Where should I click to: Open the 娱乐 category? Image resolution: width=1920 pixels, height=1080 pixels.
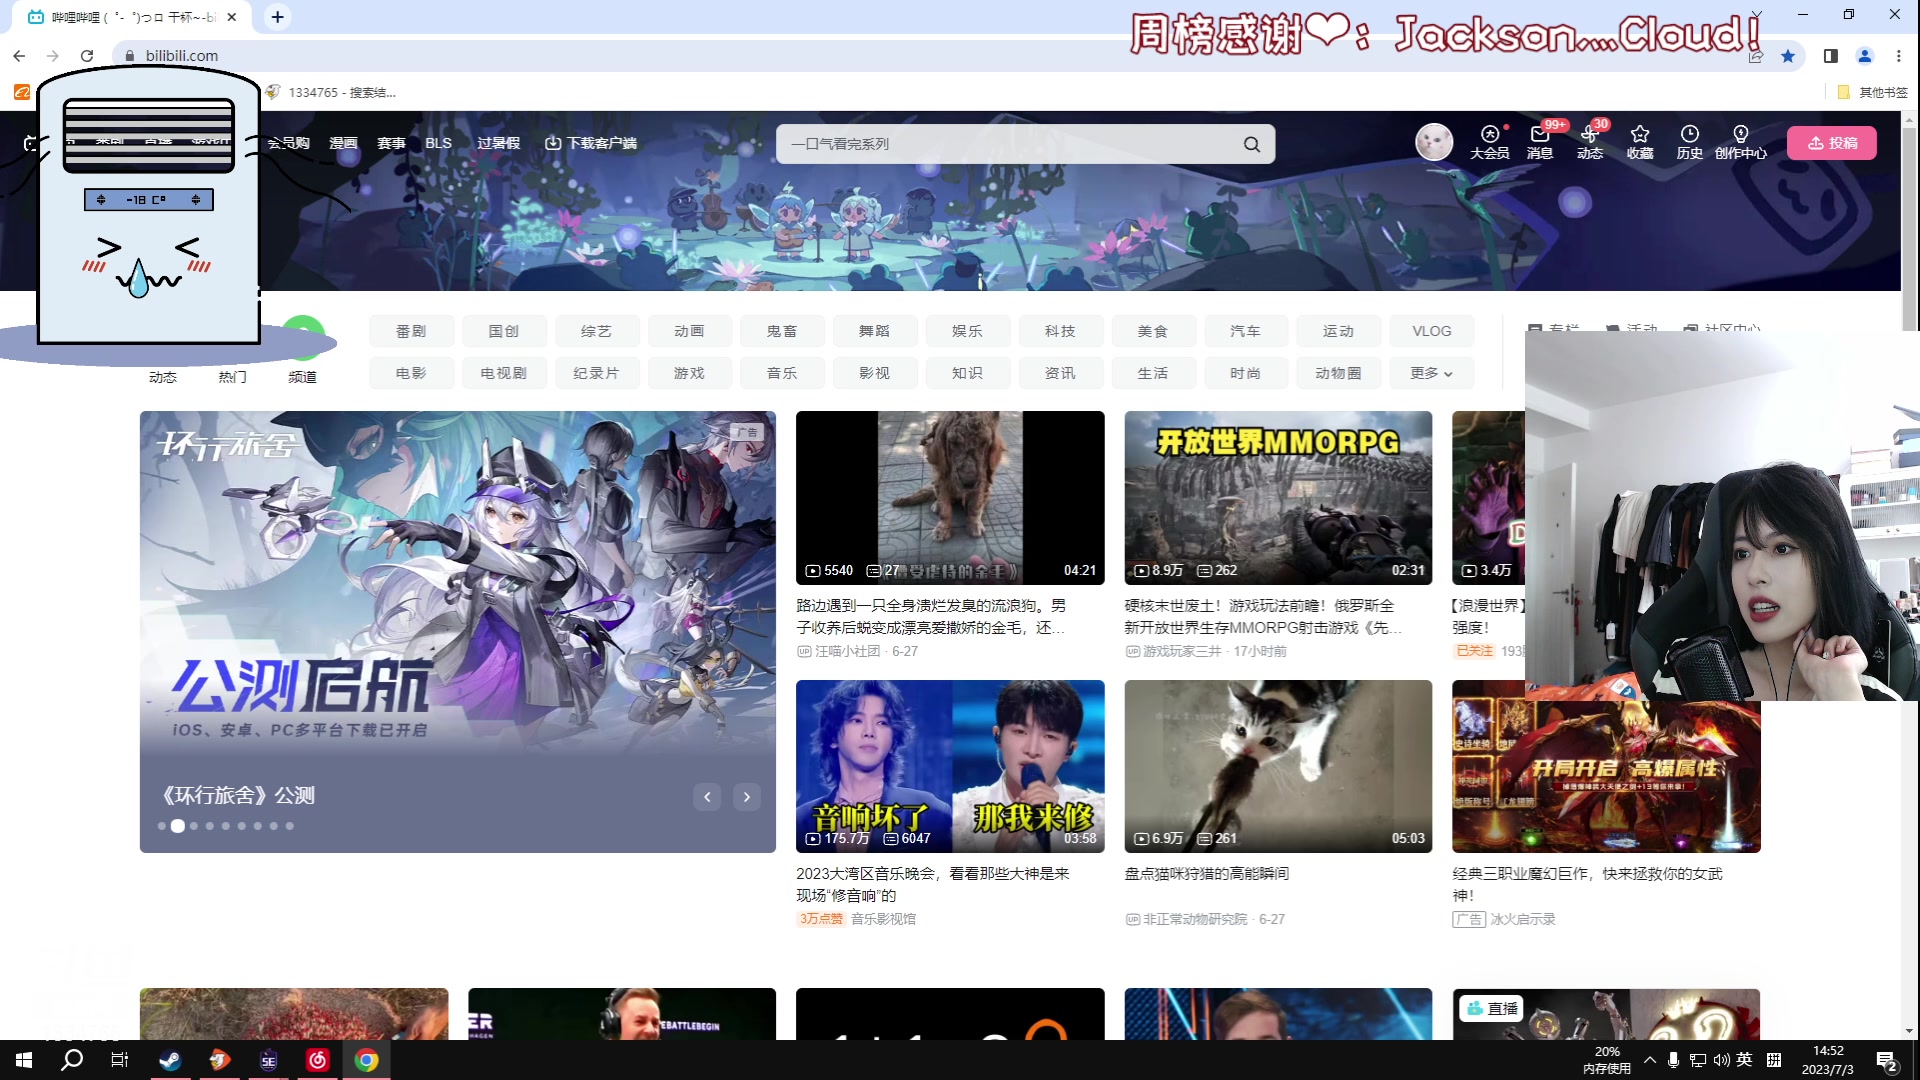pos(967,331)
